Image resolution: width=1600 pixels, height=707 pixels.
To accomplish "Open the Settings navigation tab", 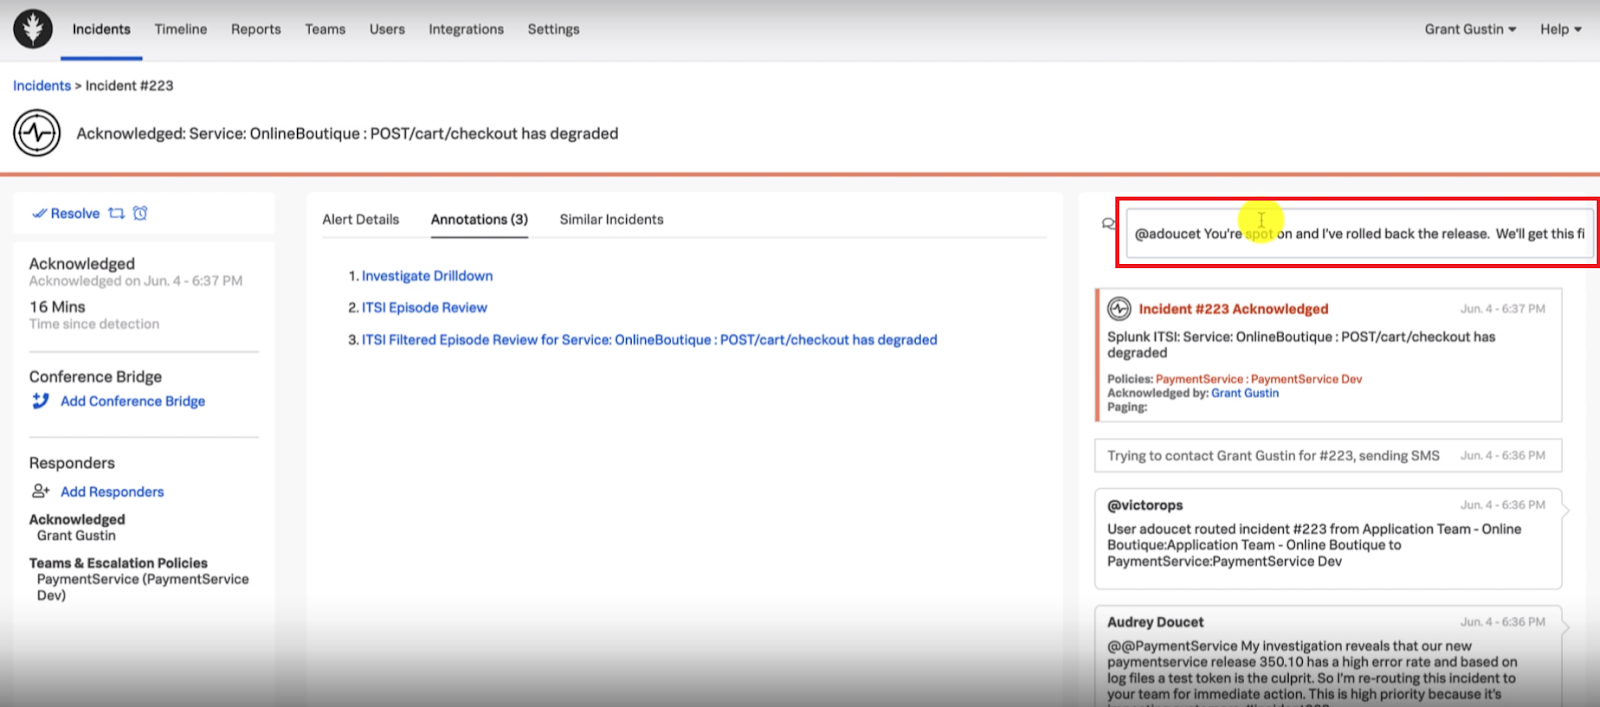I will click(x=554, y=29).
